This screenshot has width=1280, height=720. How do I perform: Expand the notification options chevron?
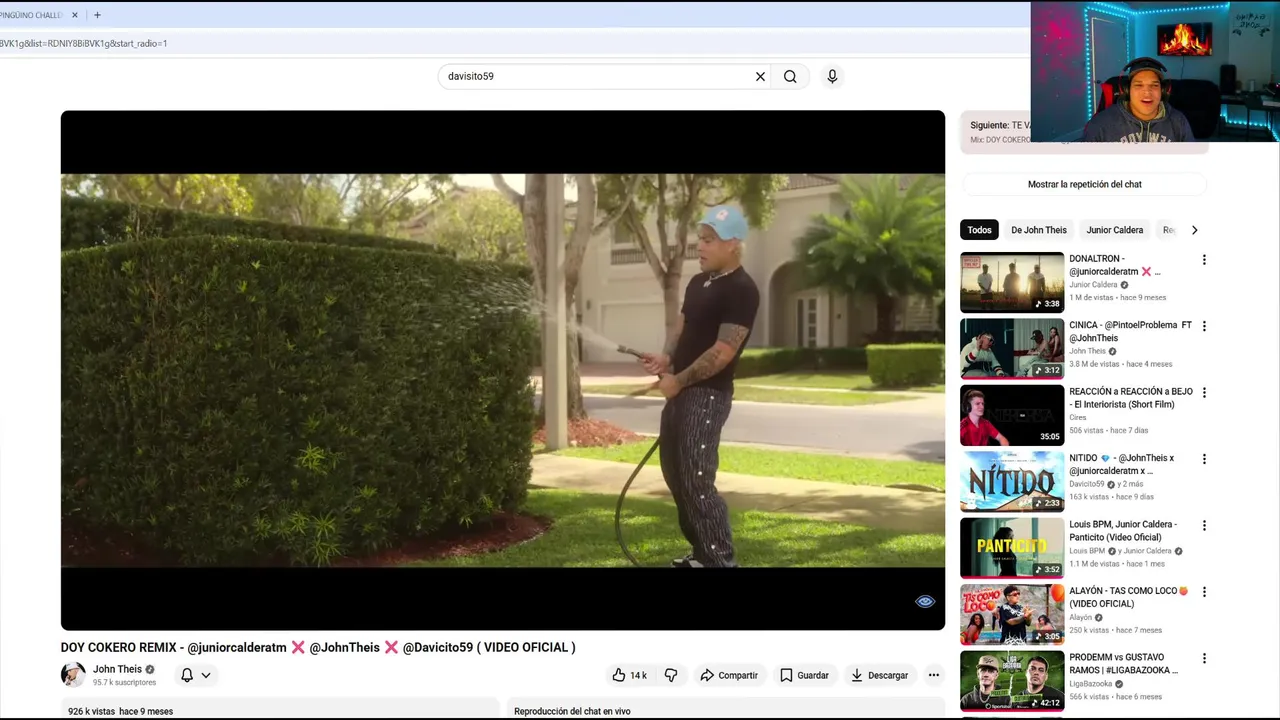pyautogui.click(x=206, y=675)
